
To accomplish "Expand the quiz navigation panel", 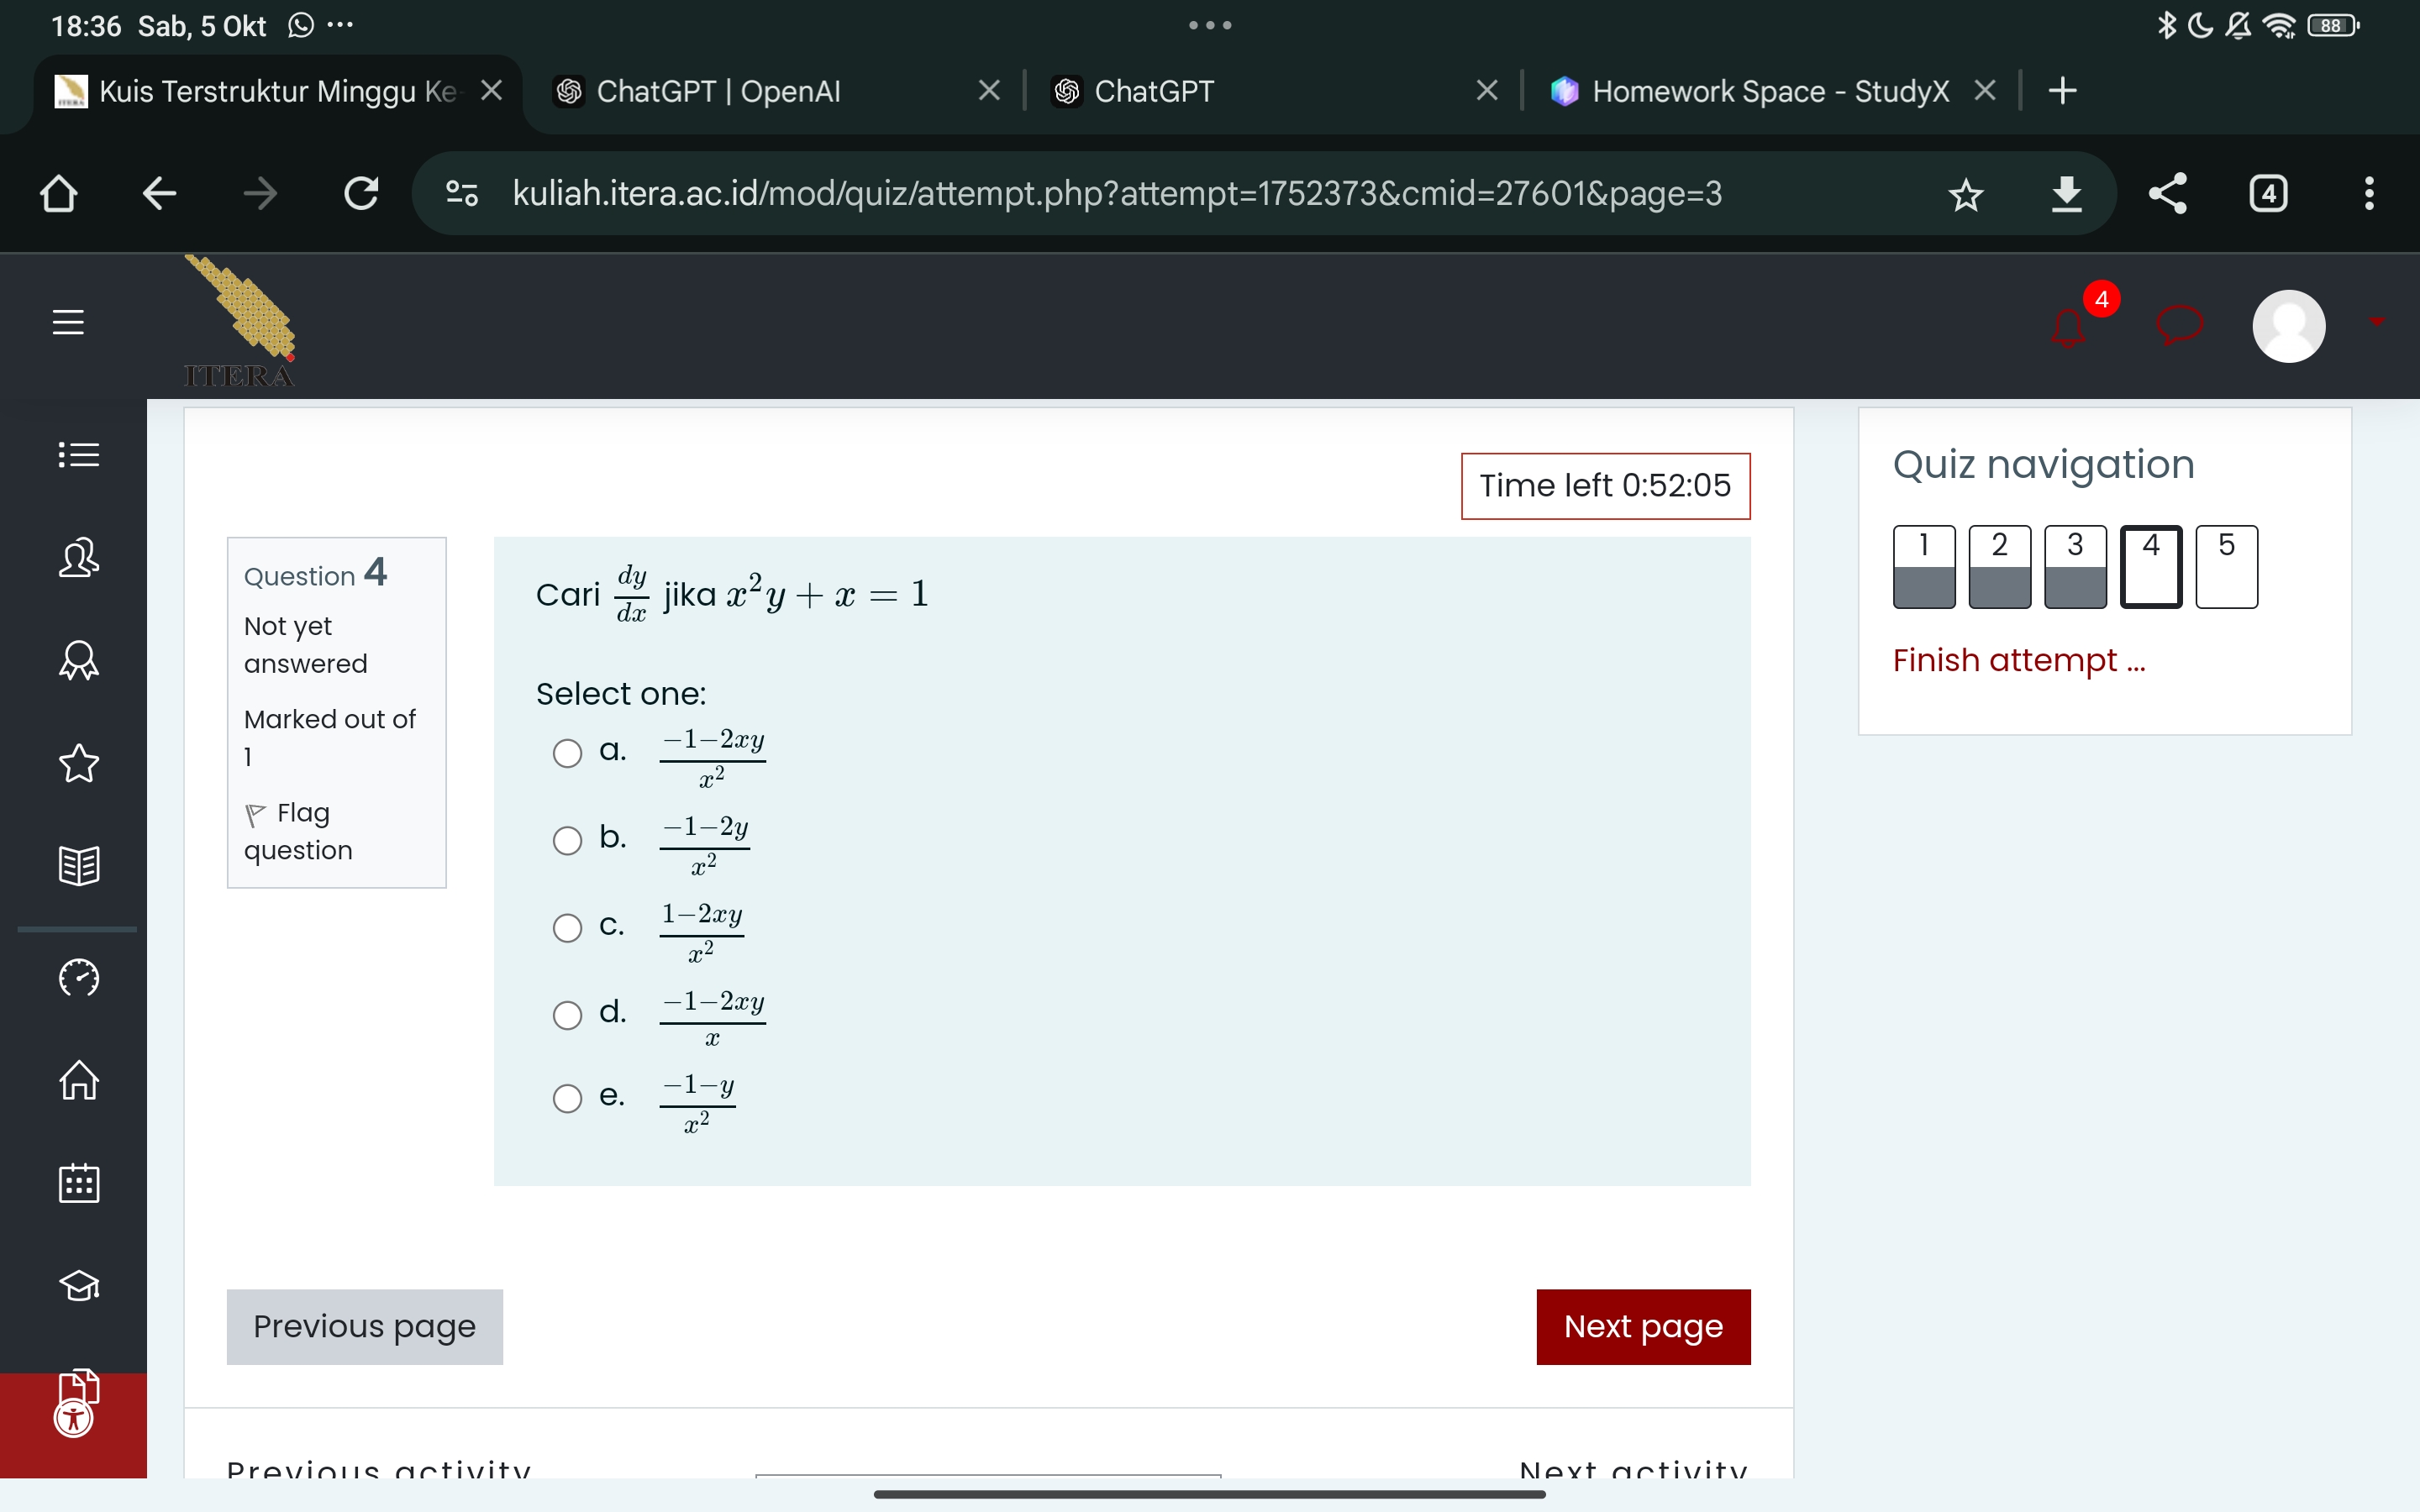I will click(78, 453).
